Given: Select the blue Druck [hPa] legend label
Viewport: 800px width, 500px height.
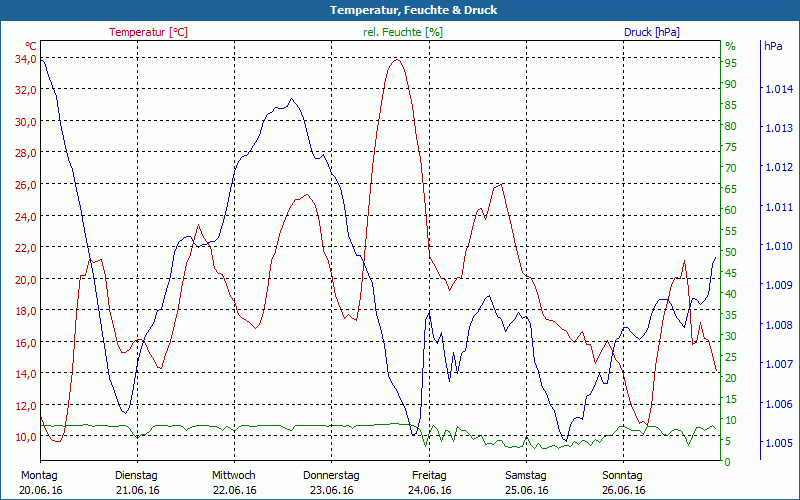Looking at the screenshot, I should (x=651, y=32).
